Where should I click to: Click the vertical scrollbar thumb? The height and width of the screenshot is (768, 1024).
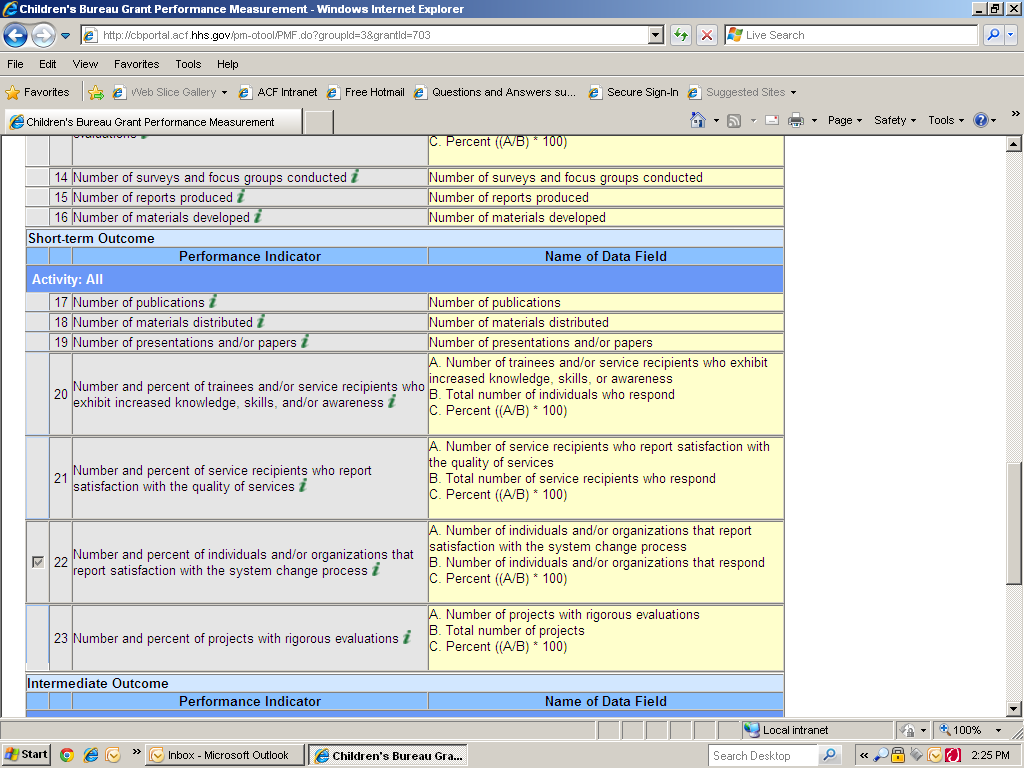[x=1014, y=524]
